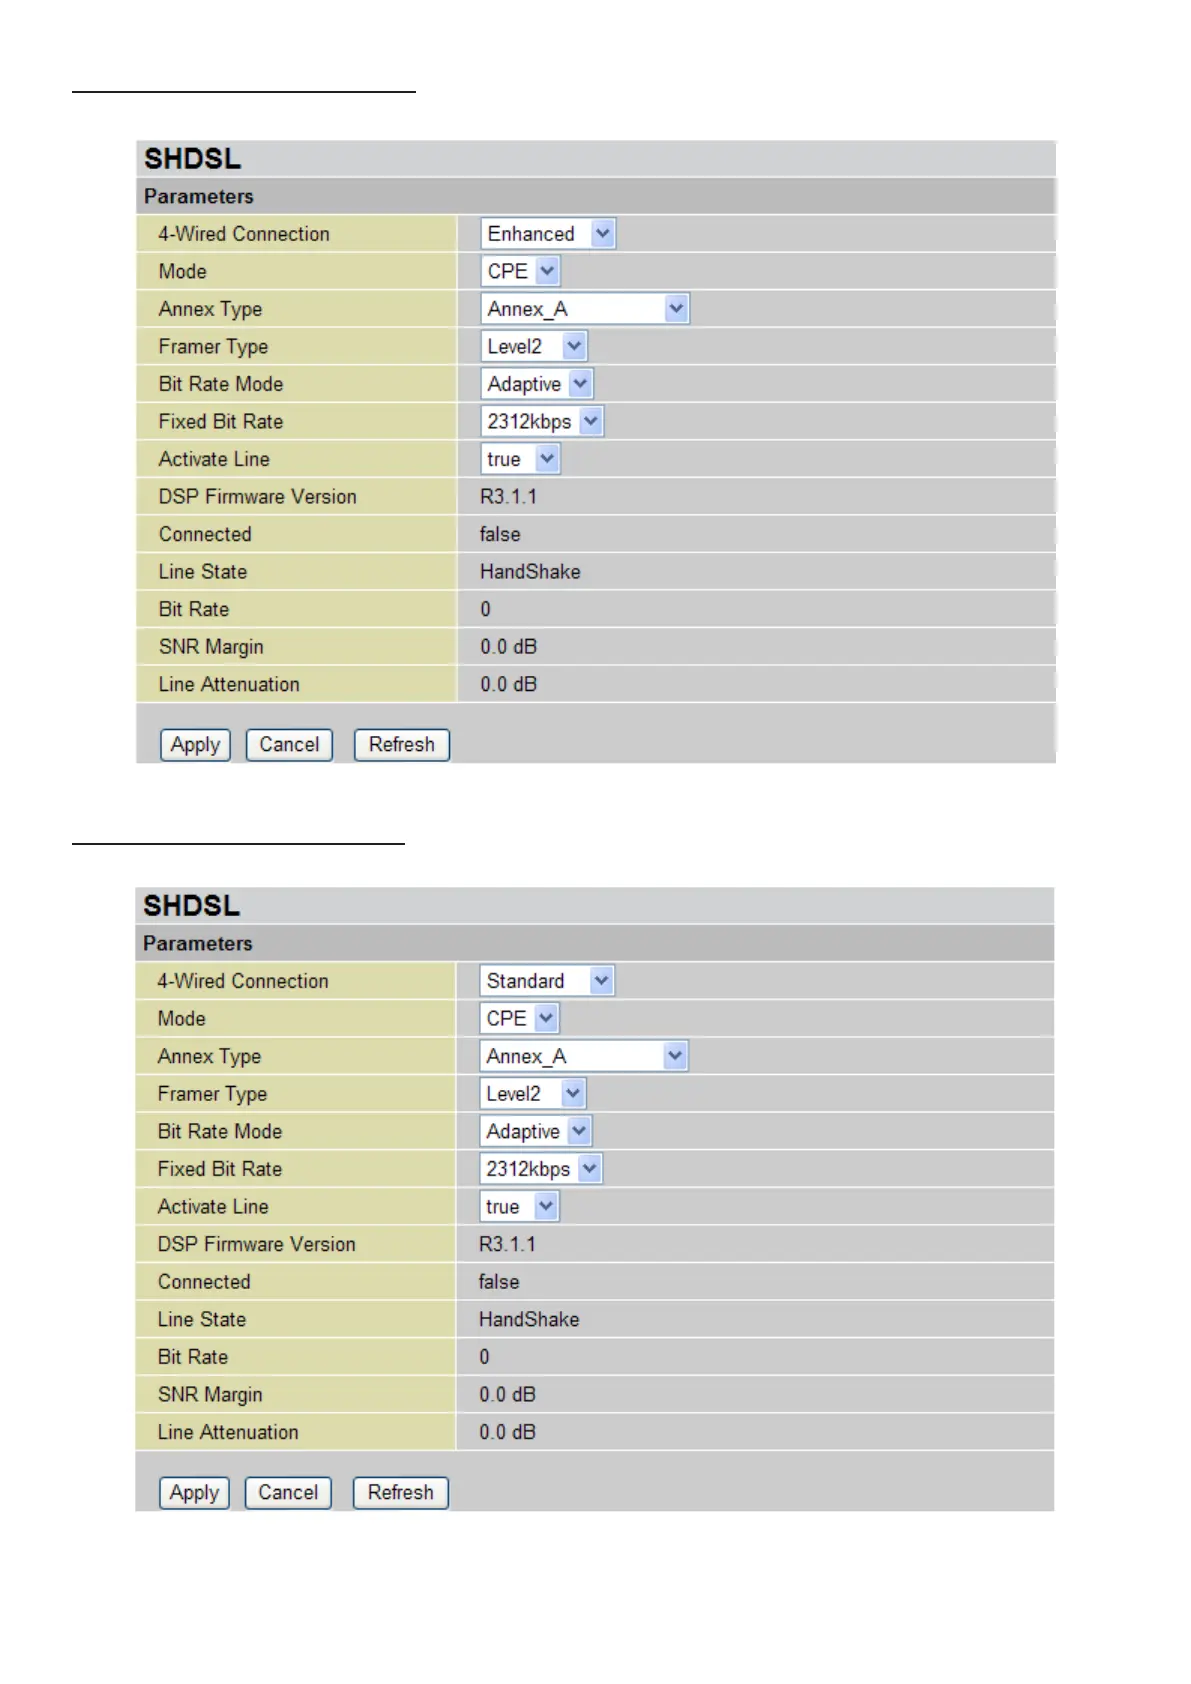Hit Refresh in the Standard SHDSL panel
This screenshot has height=1684, width=1191.
click(x=400, y=1493)
